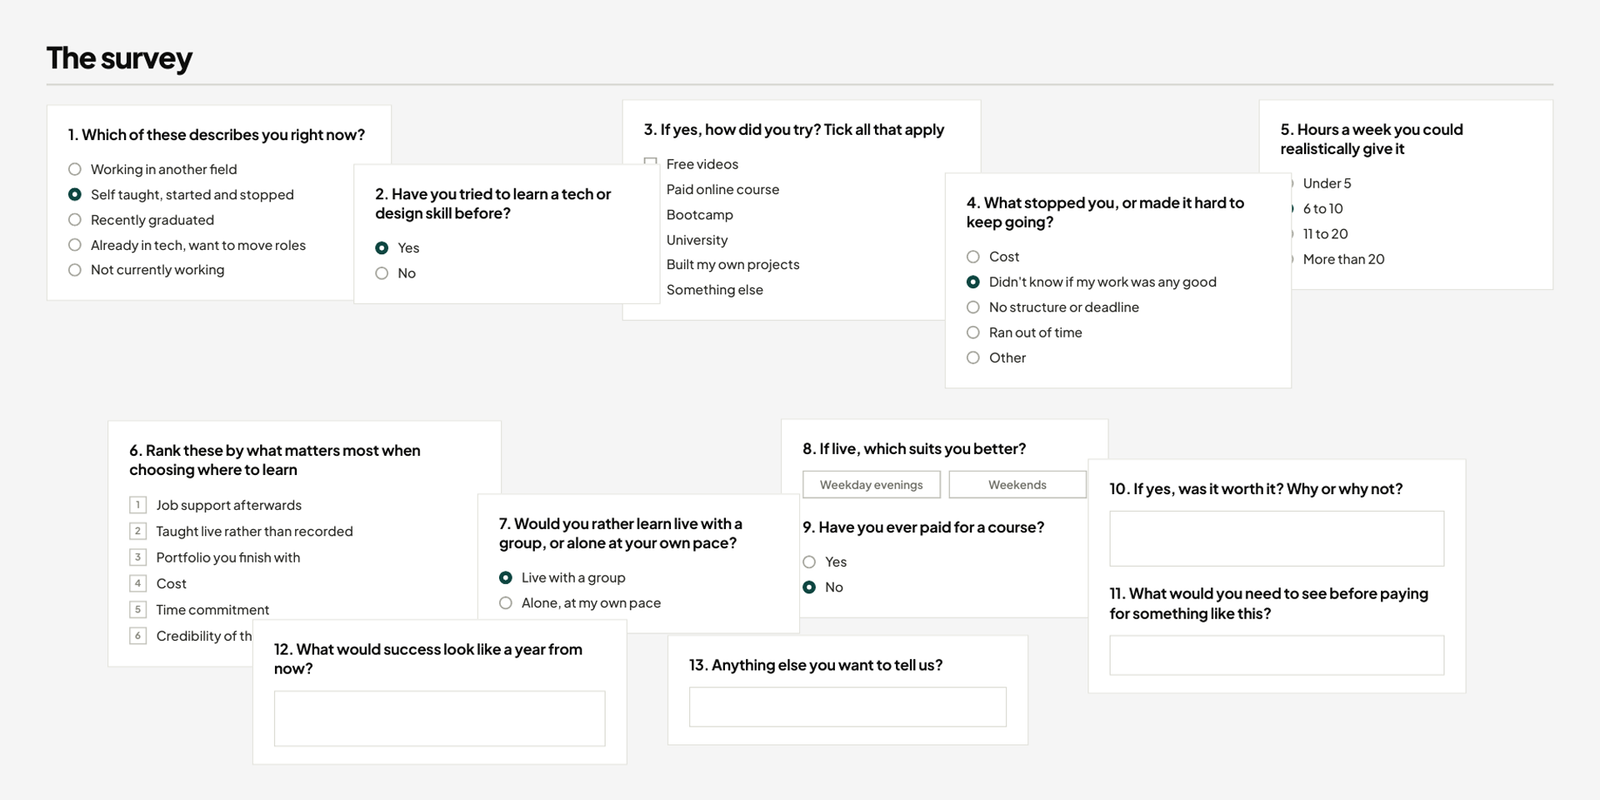Screen dimensions: 1600x800
Task: Click rank box 3 for 'Portfolio you finish with'
Action: (138, 557)
